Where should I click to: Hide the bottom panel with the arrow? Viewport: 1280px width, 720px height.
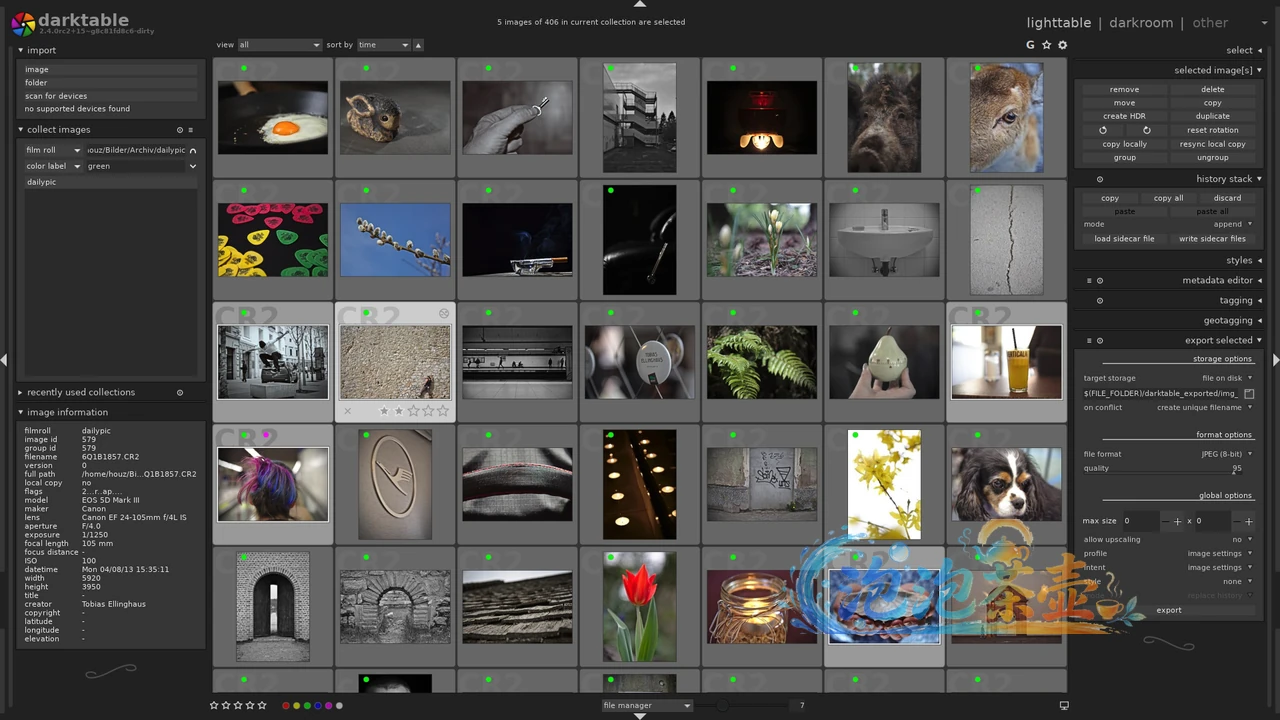[640, 716]
